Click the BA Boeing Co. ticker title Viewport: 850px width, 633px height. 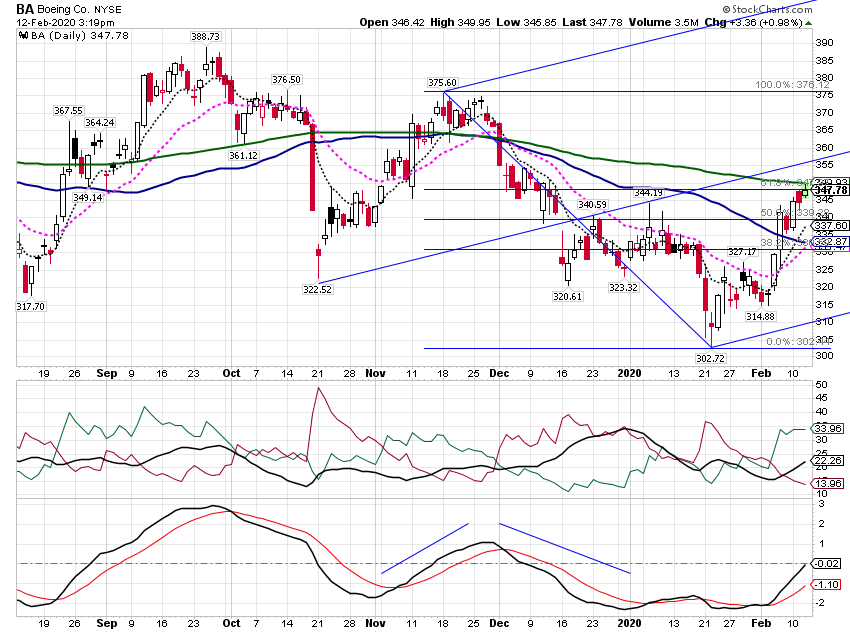click(x=69, y=9)
